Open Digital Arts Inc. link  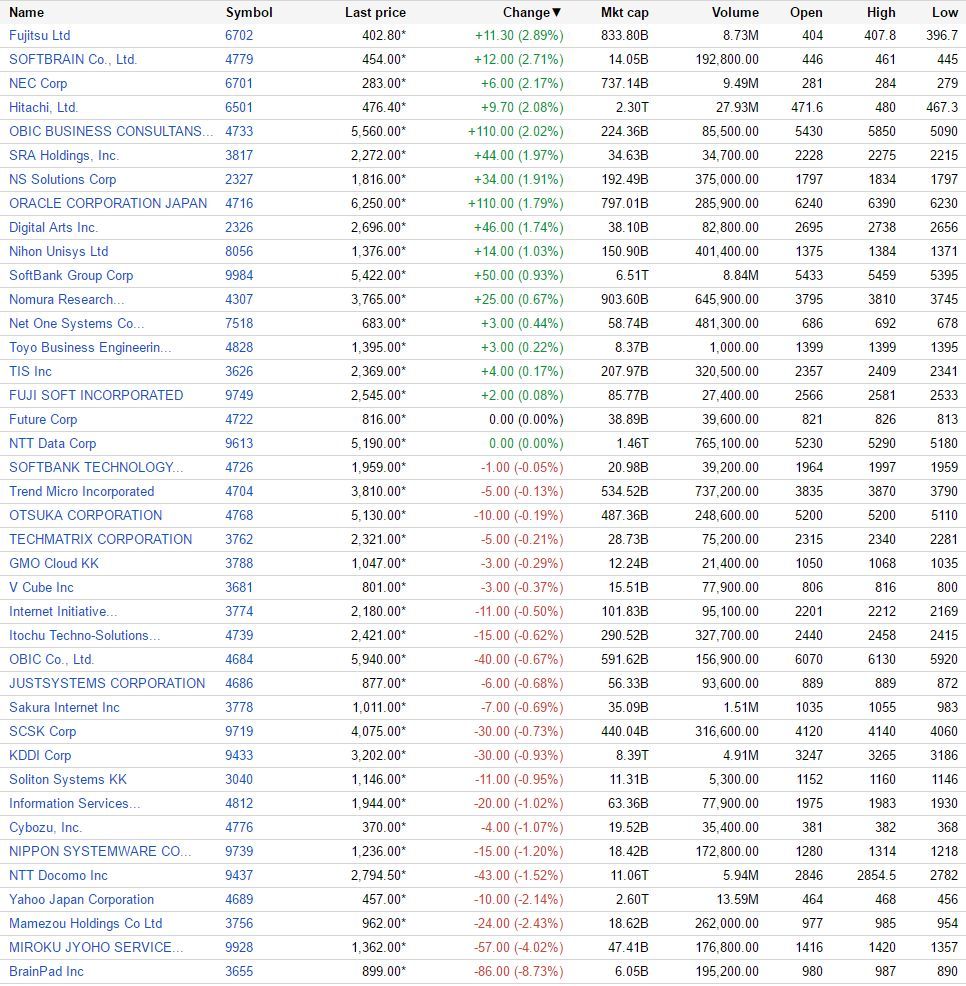(53, 227)
